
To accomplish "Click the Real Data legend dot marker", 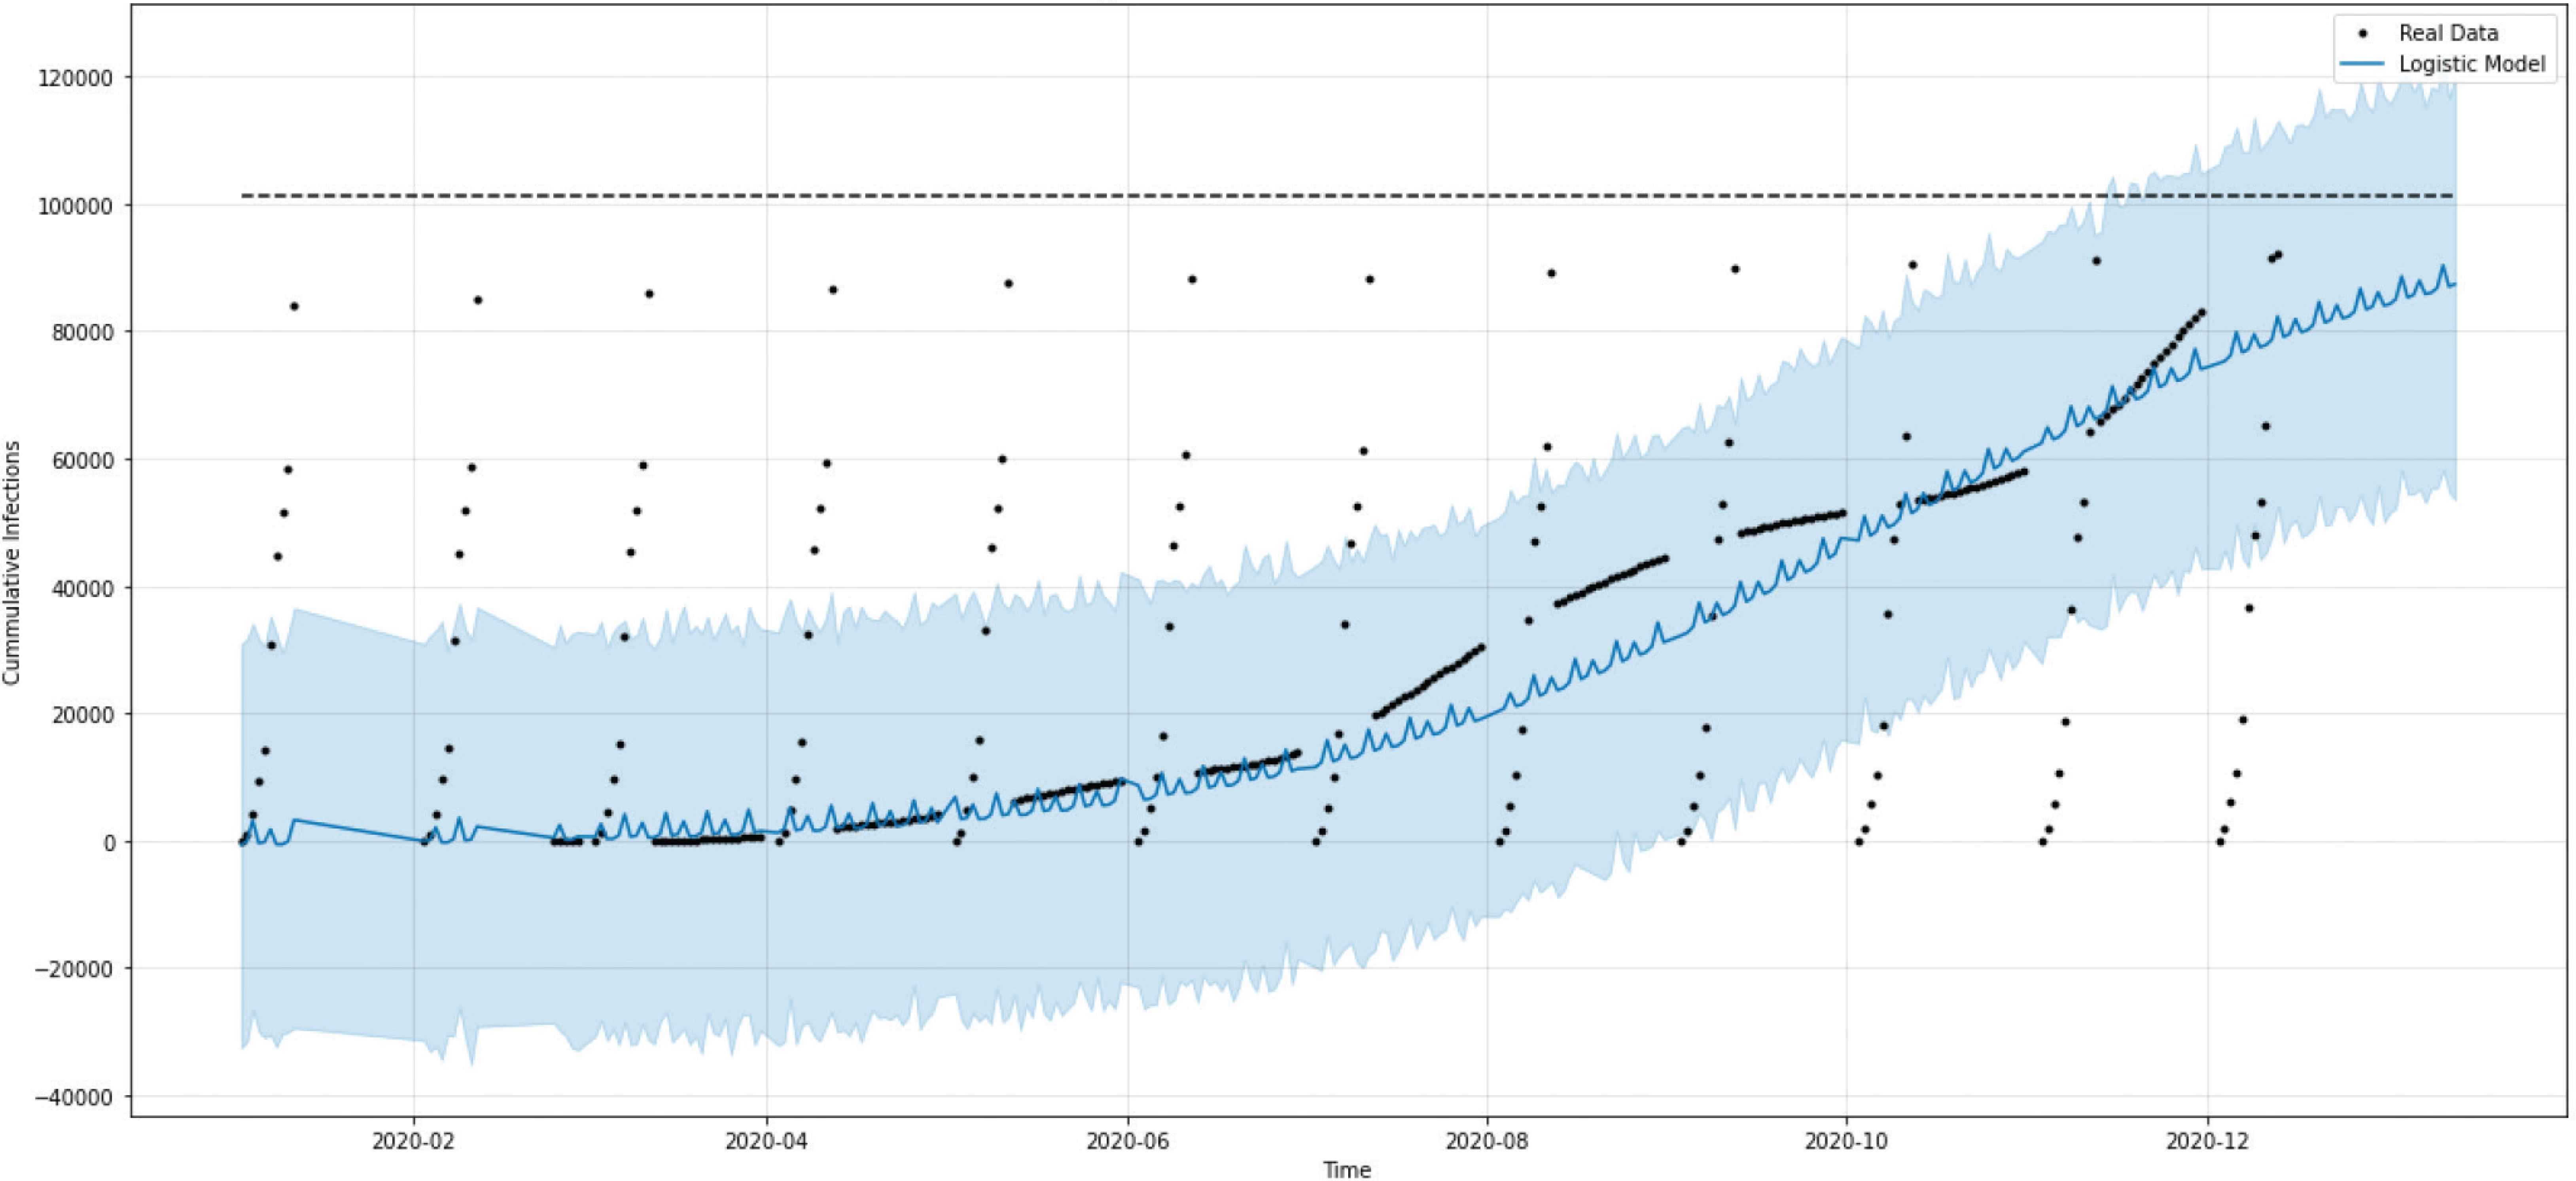I will pos(2363,33).
